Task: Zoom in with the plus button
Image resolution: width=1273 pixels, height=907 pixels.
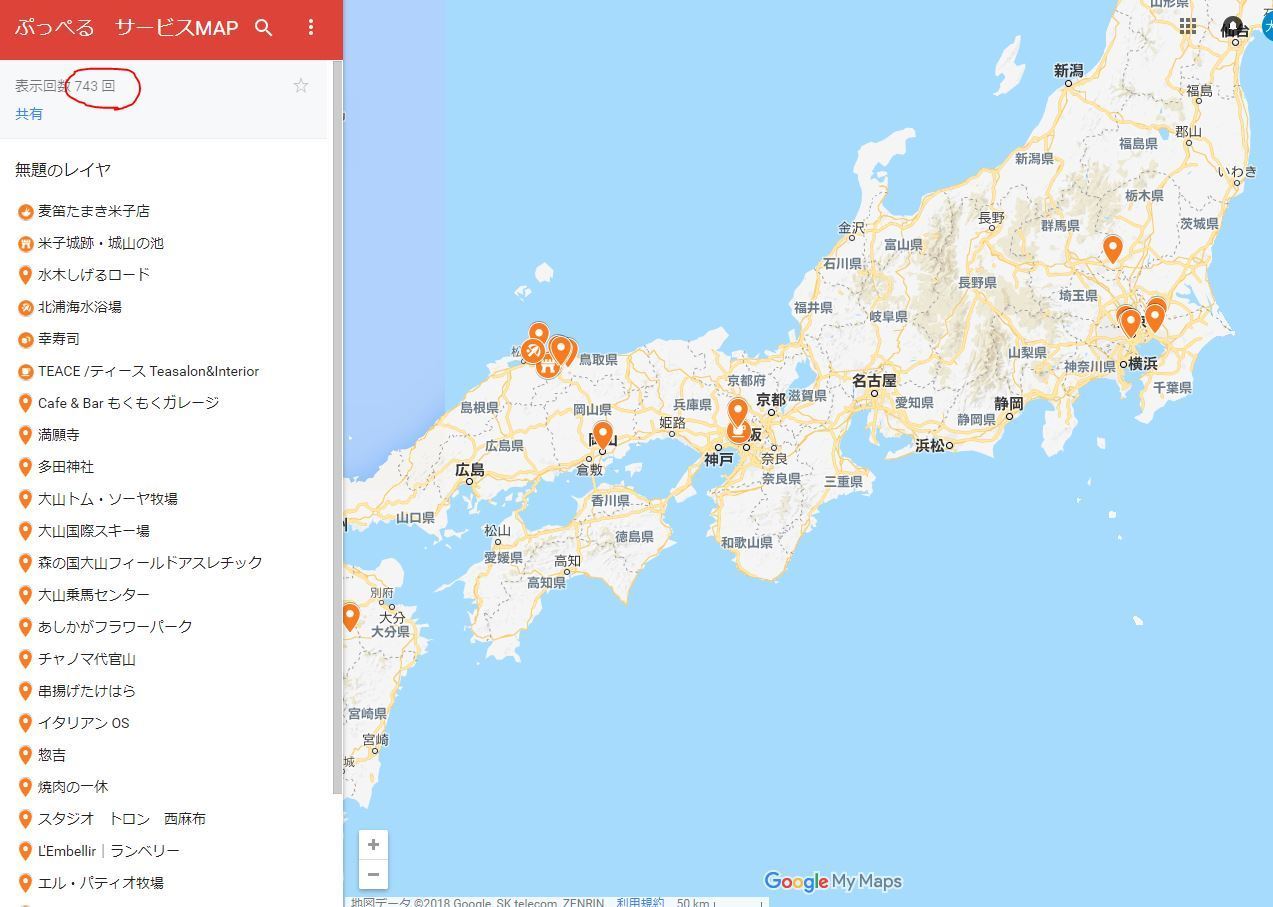Action: tap(373, 844)
